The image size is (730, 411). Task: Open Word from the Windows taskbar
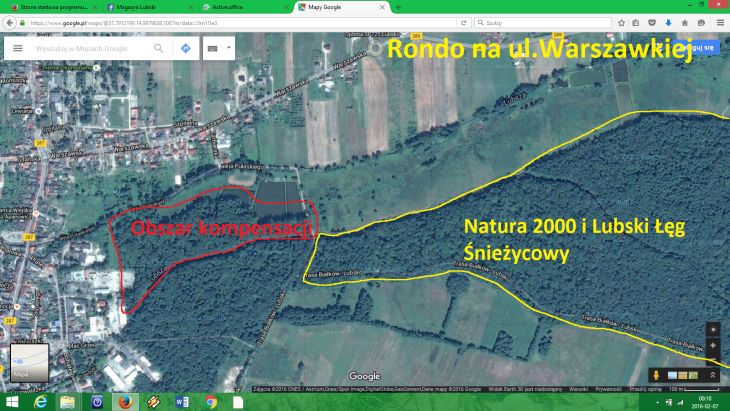(182, 401)
